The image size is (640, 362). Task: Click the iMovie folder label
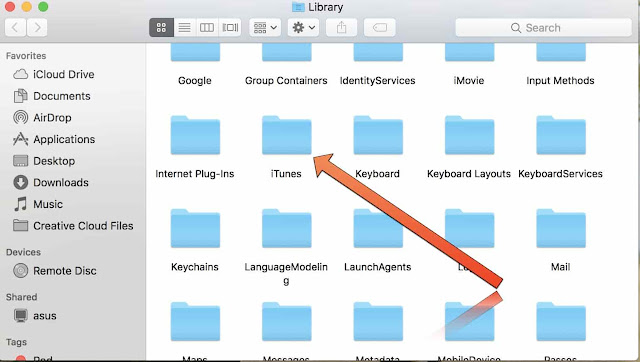pyautogui.click(x=469, y=81)
